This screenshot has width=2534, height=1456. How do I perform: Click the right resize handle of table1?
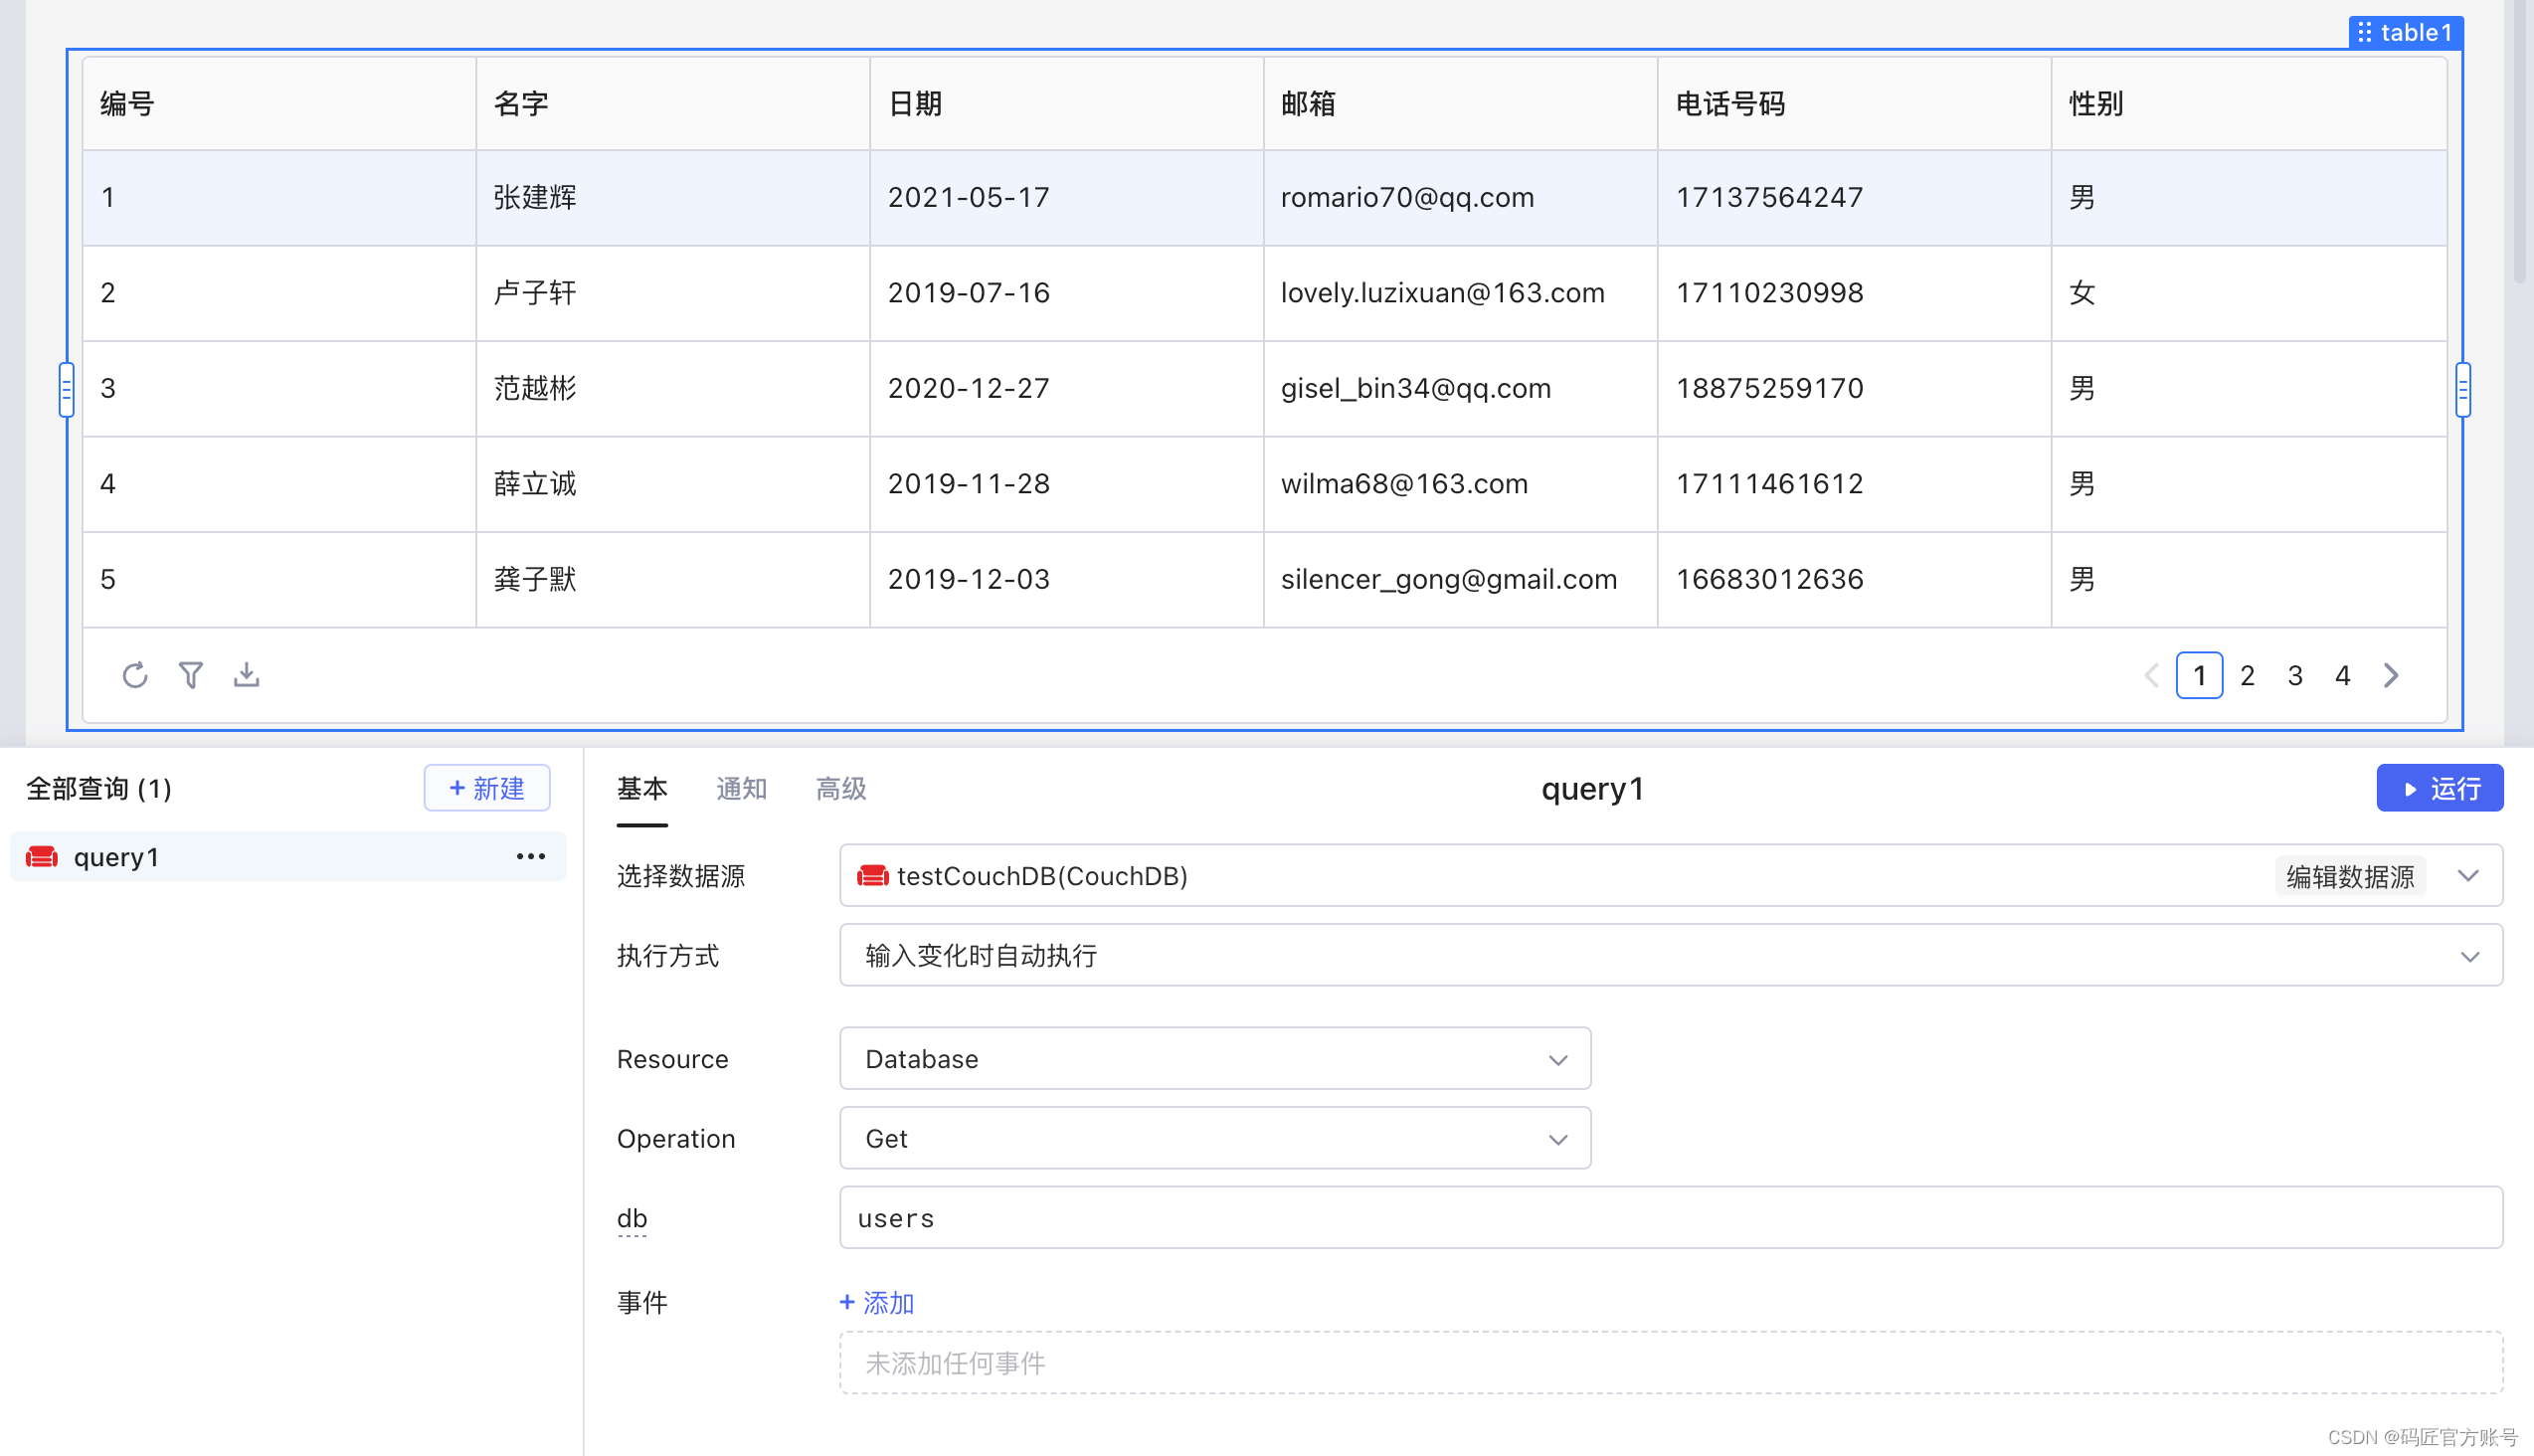pos(2463,389)
